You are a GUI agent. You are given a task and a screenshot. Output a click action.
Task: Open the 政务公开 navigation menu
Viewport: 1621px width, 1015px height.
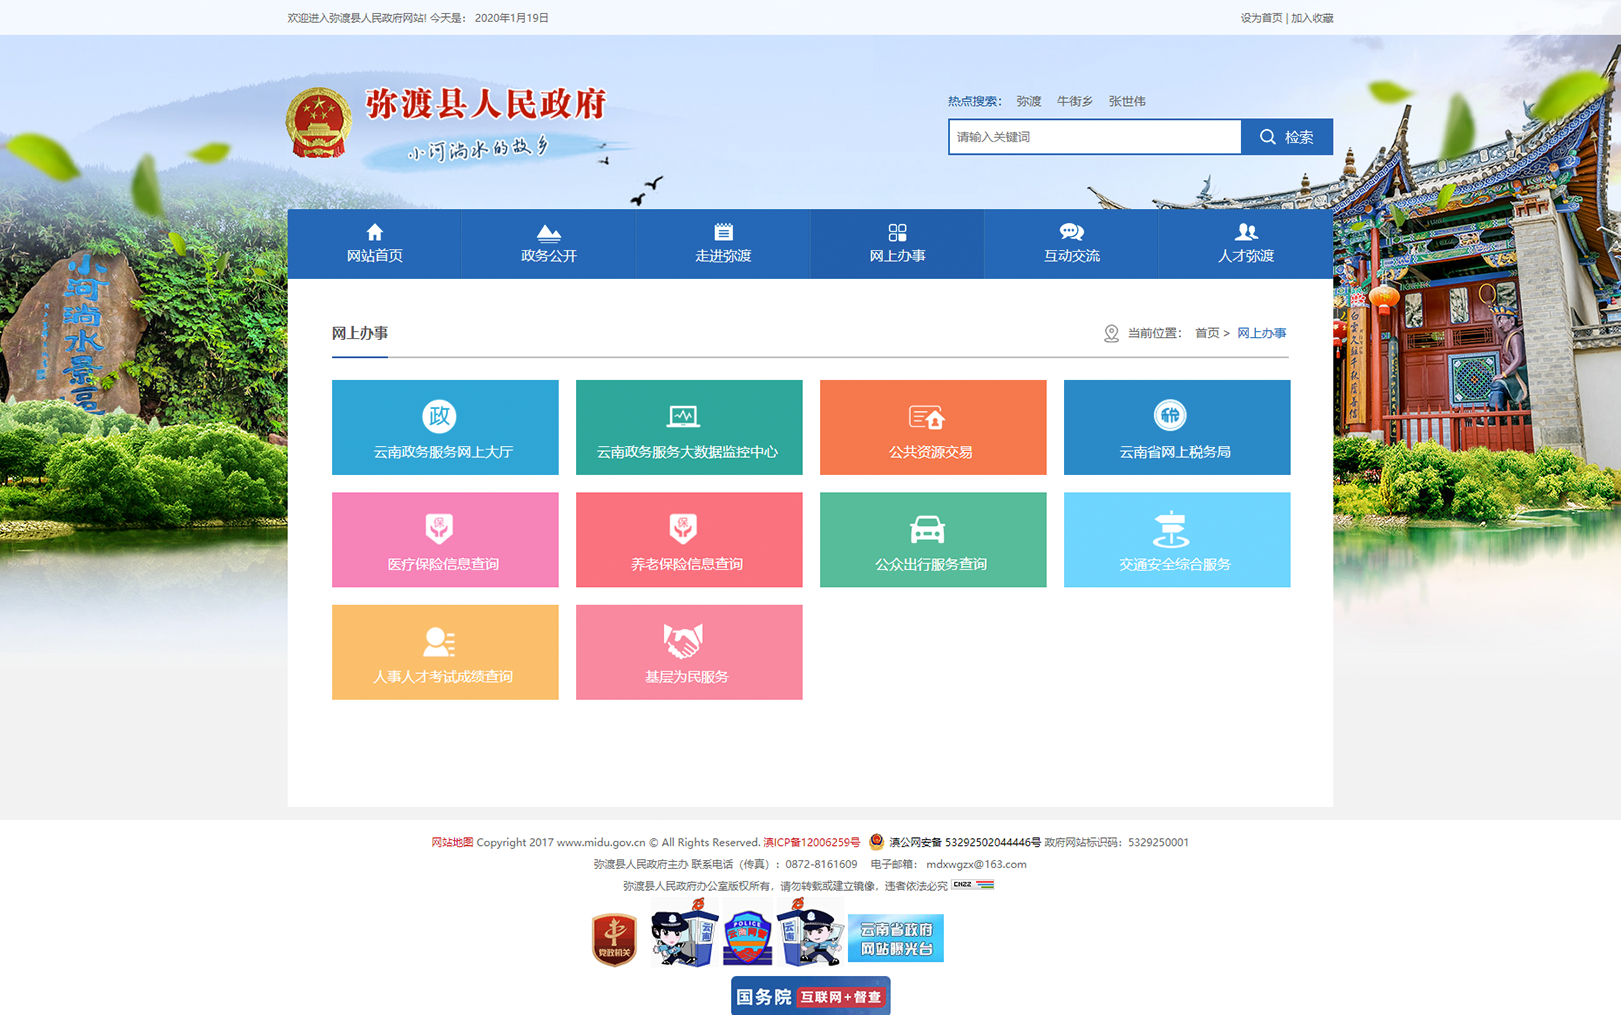[x=548, y=244]
